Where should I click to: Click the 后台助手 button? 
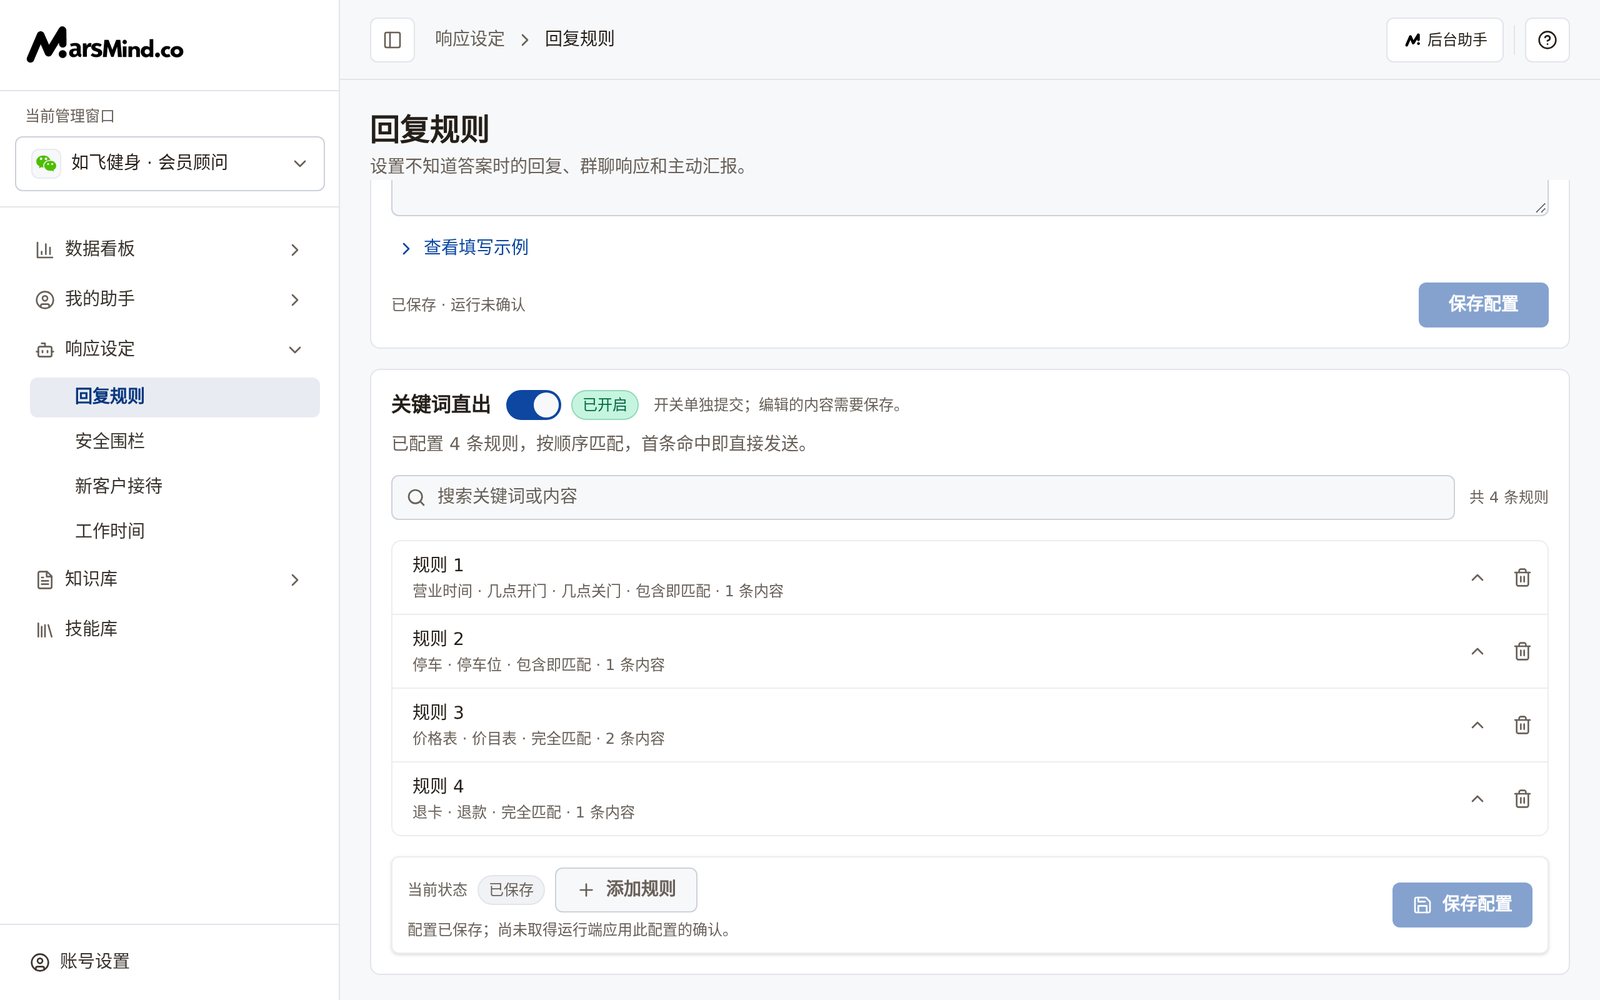tap(1445, 40)
